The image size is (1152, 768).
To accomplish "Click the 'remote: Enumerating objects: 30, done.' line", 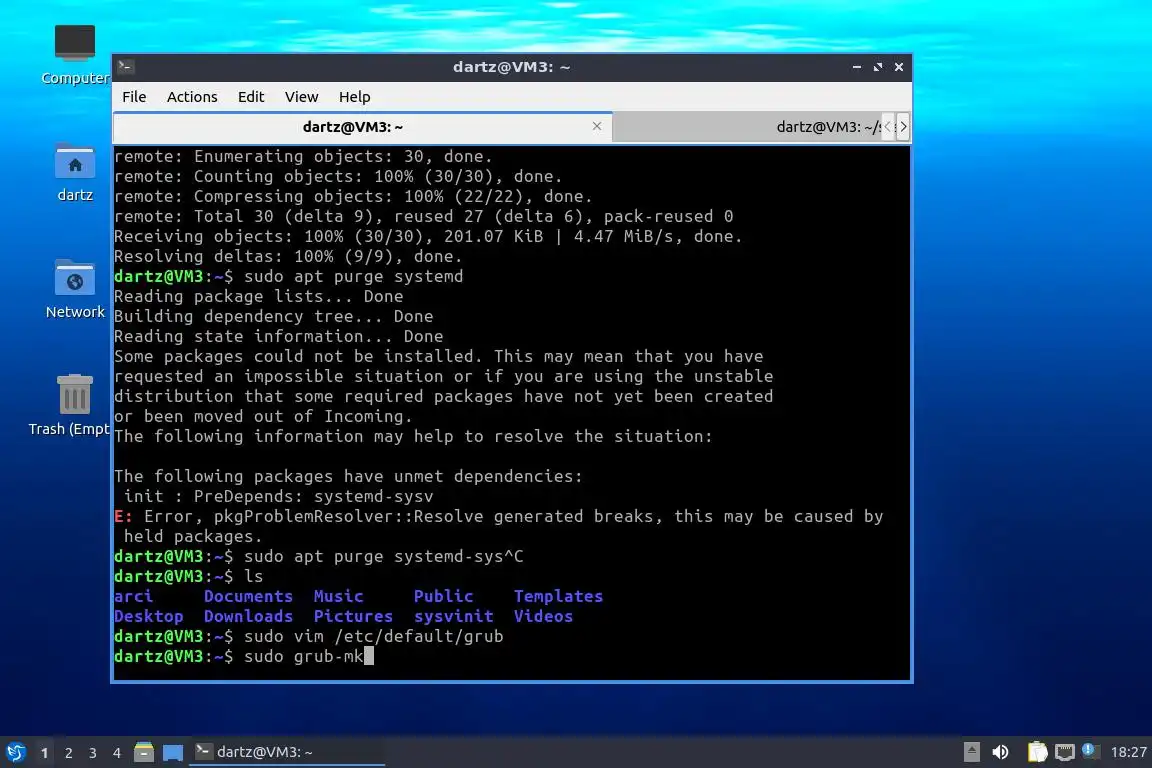I will [303, 157].
